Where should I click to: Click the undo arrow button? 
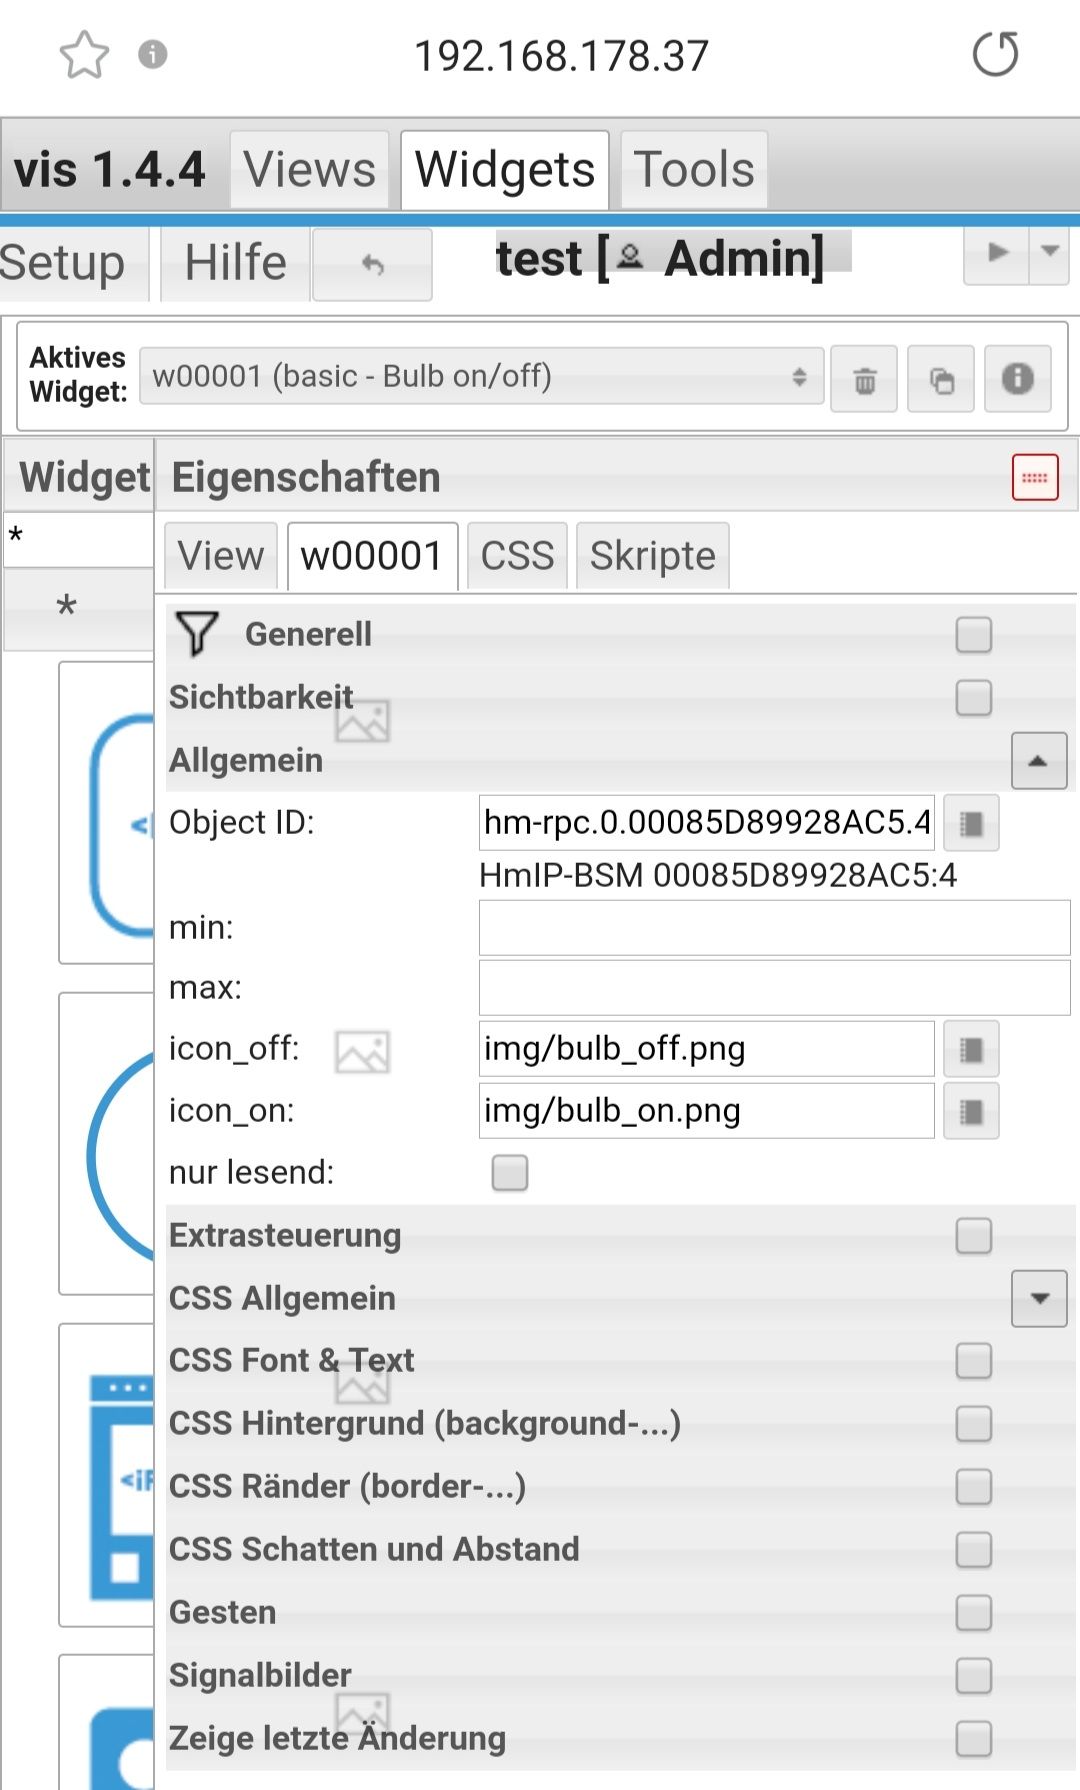(372, 265)
